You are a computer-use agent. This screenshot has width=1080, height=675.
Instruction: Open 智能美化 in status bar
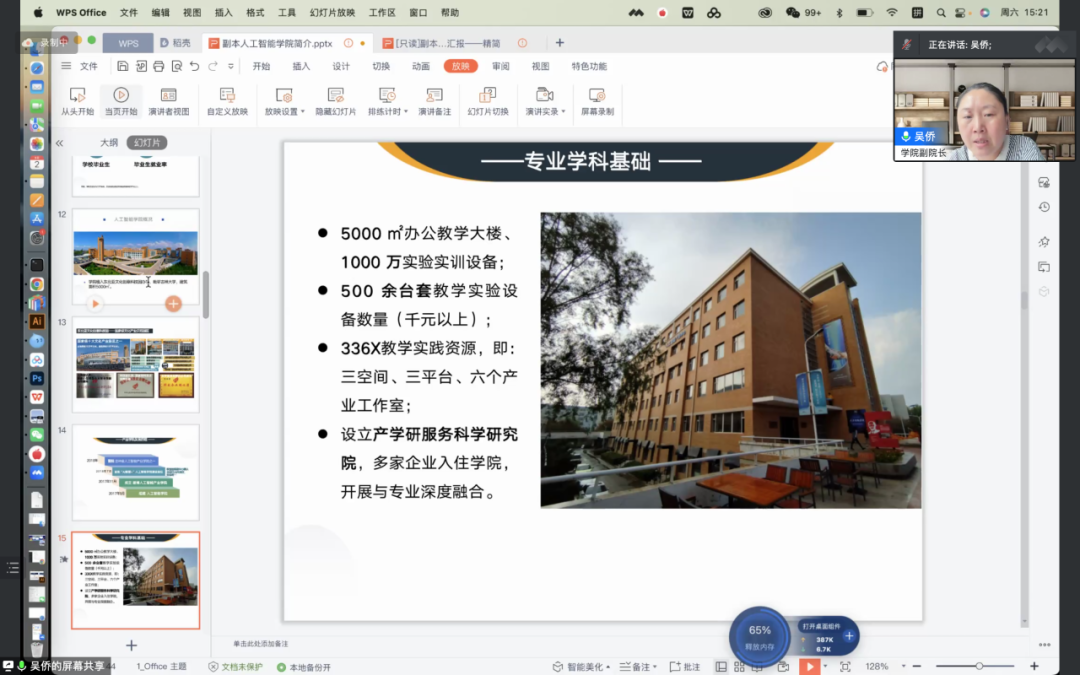581,667
